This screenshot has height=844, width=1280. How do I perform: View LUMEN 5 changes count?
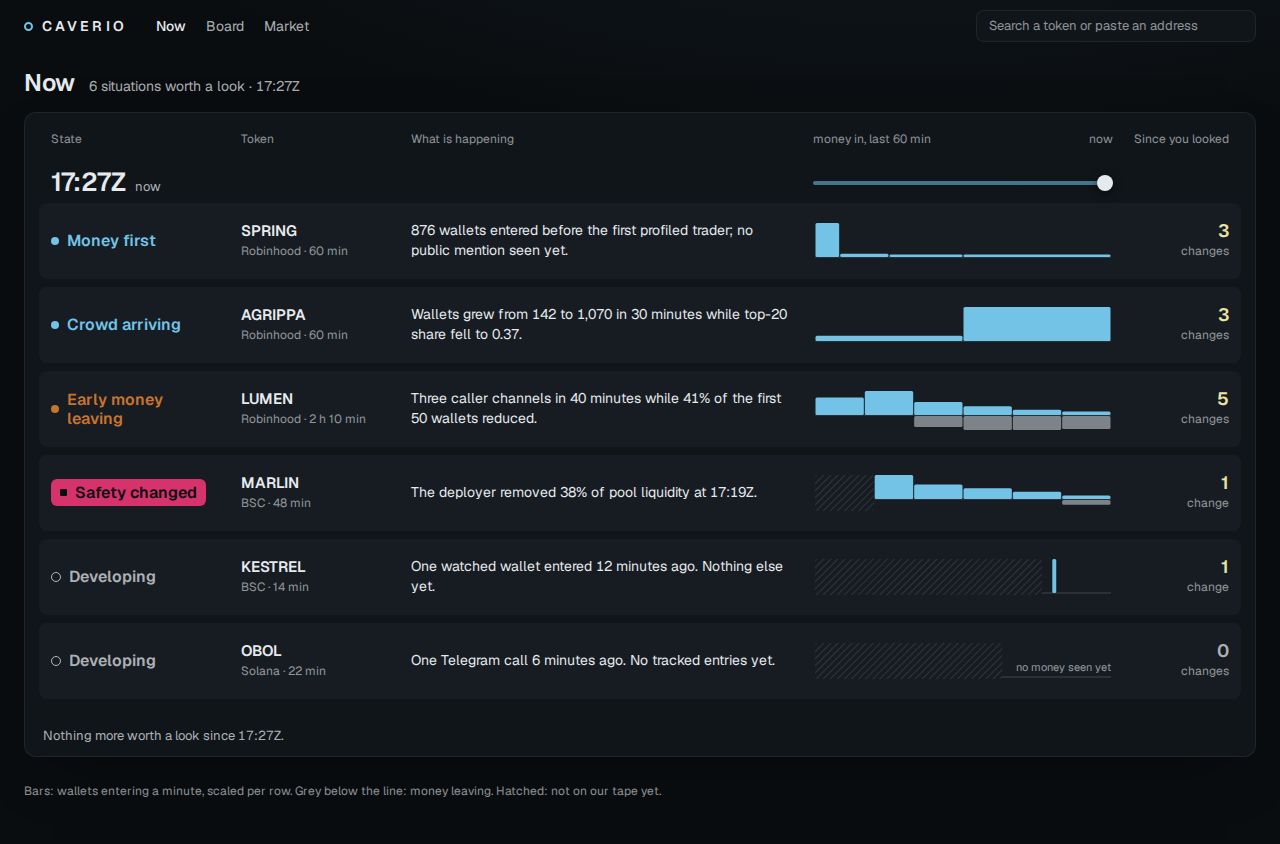1205,408
